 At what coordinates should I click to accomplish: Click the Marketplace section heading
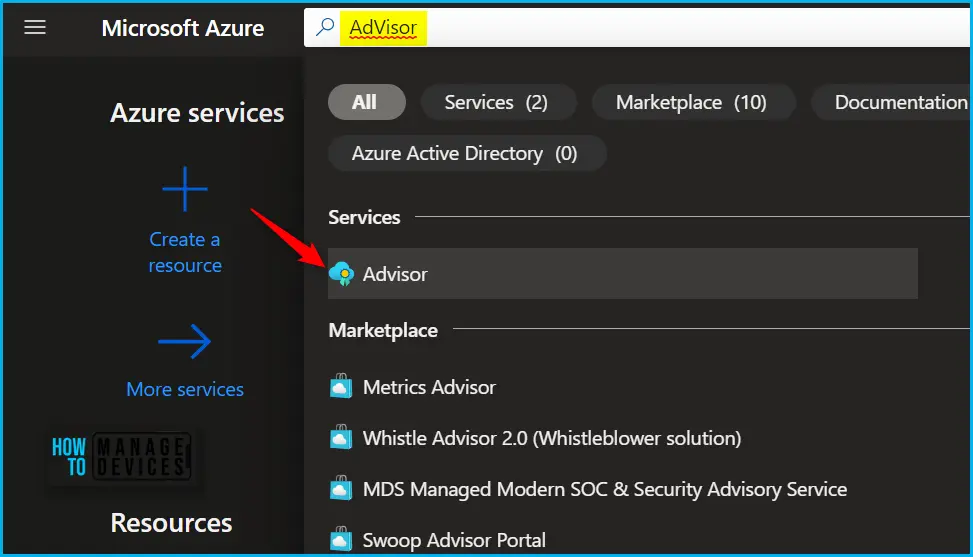pyautogui.click(x=383, y=330)
